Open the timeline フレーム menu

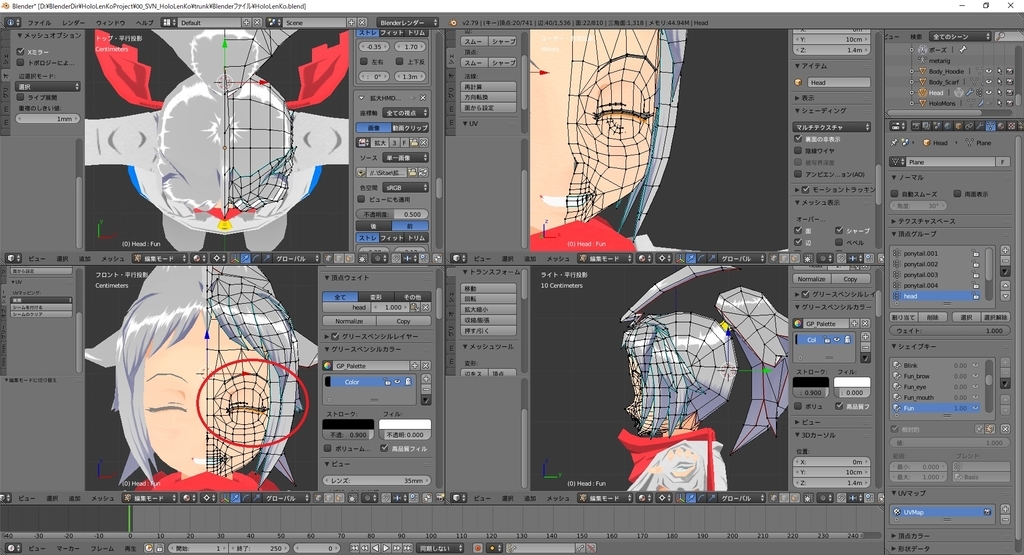click(102, 548)
